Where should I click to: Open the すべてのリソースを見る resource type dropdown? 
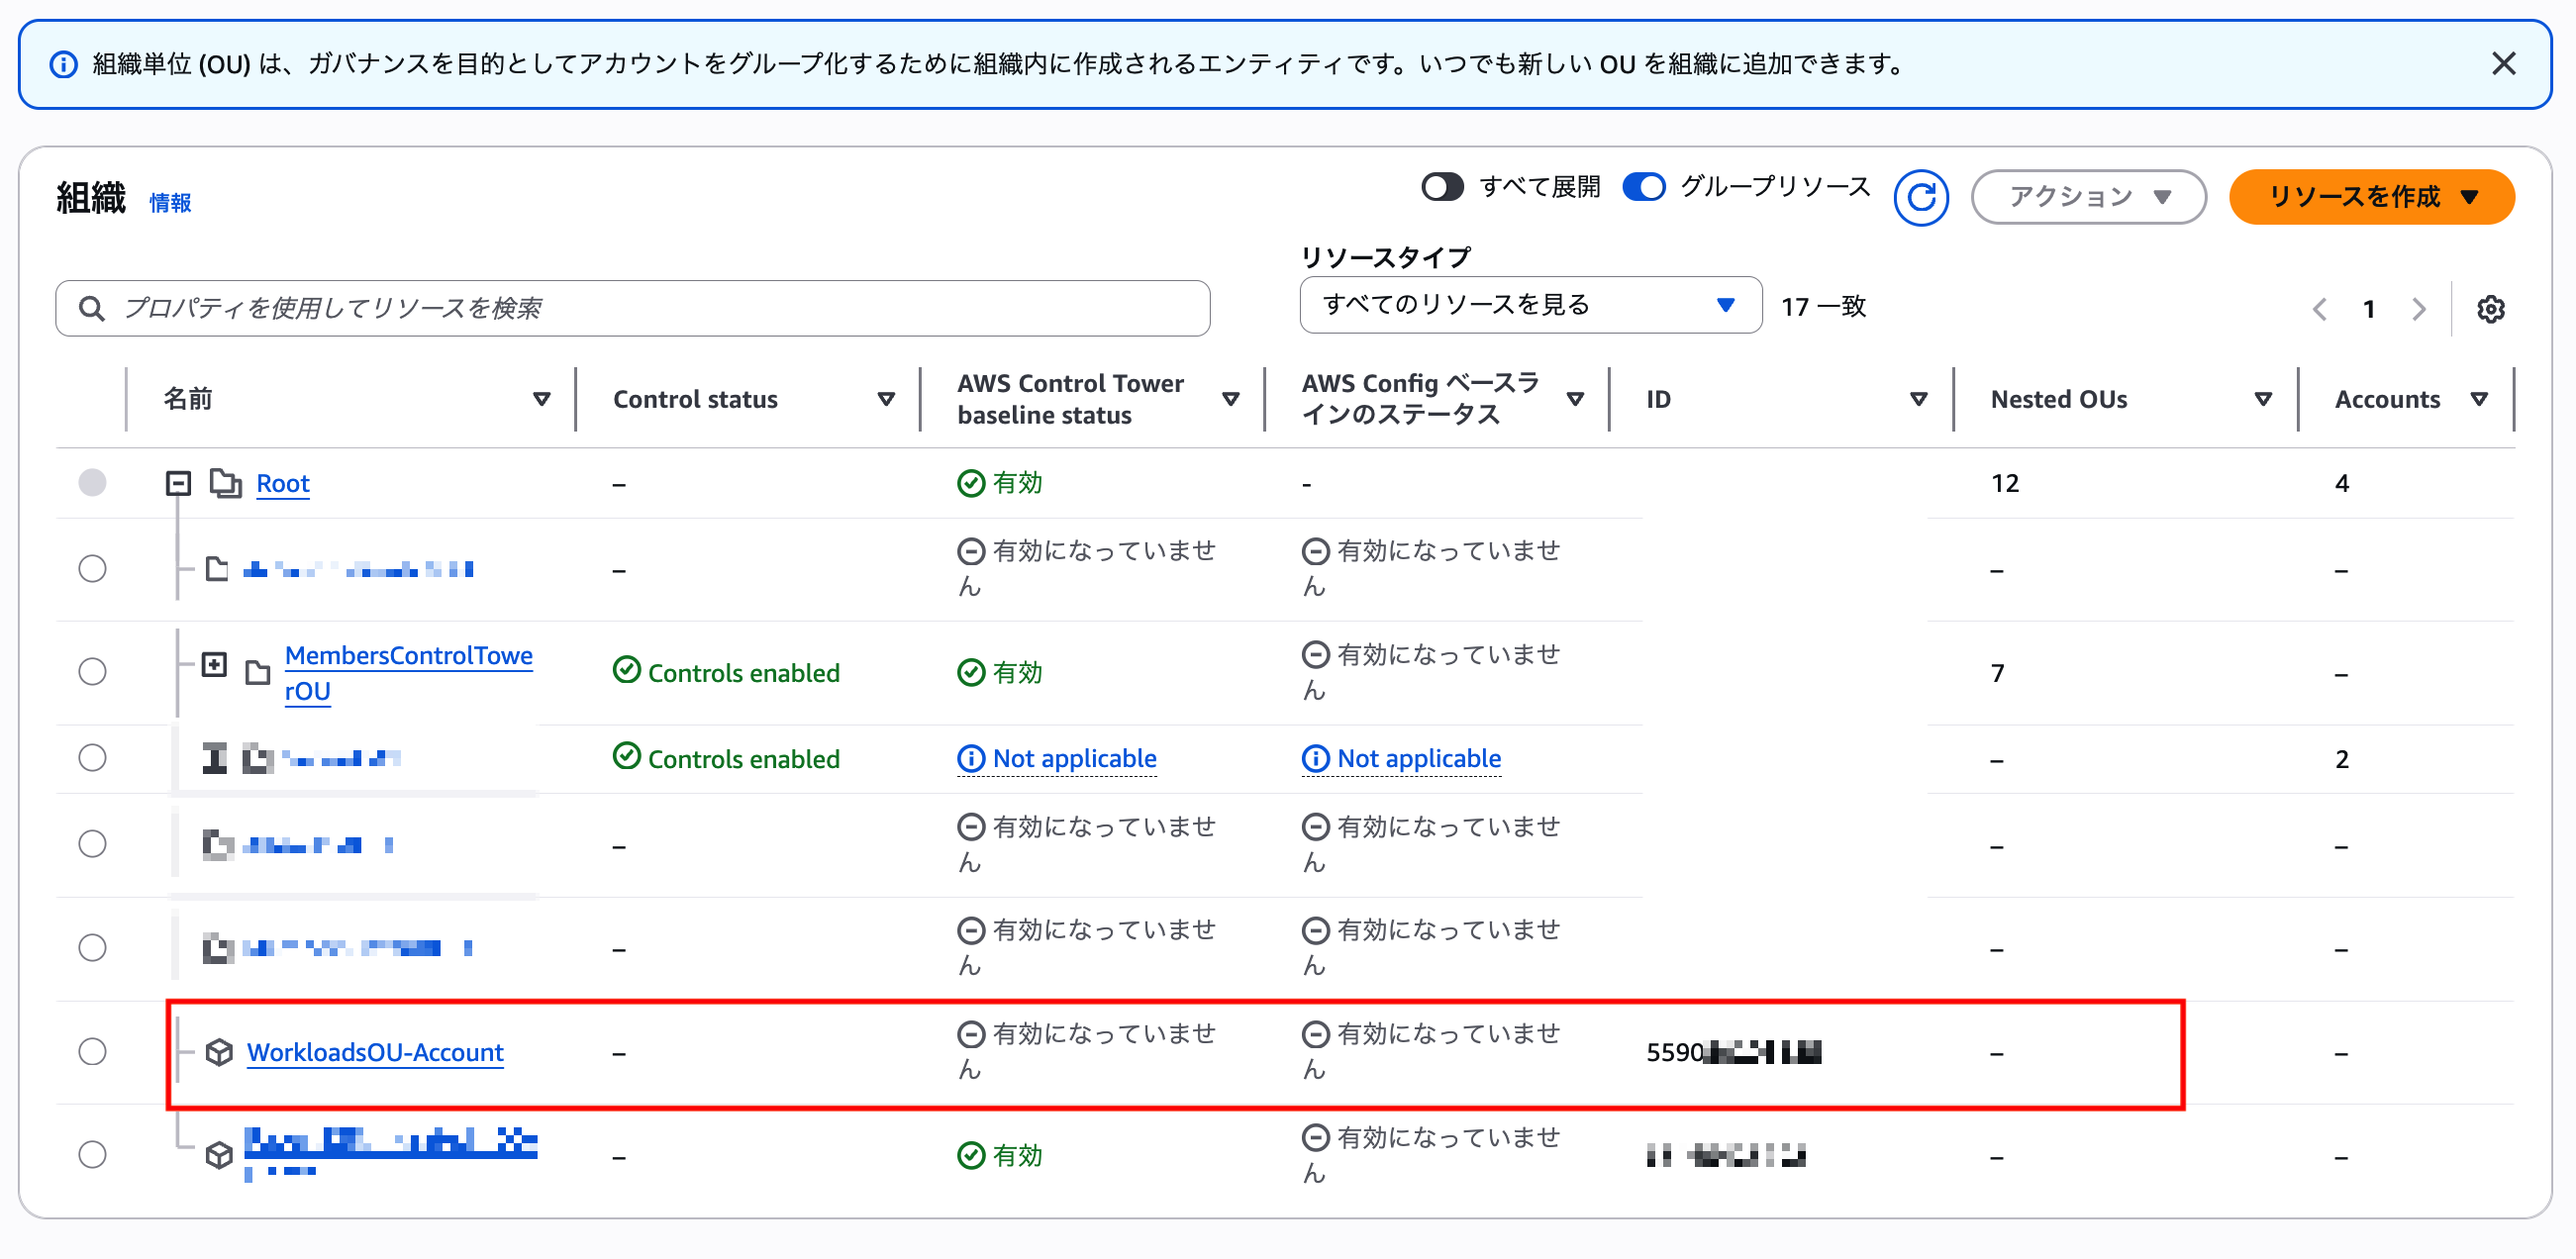tap(1528, 305)
